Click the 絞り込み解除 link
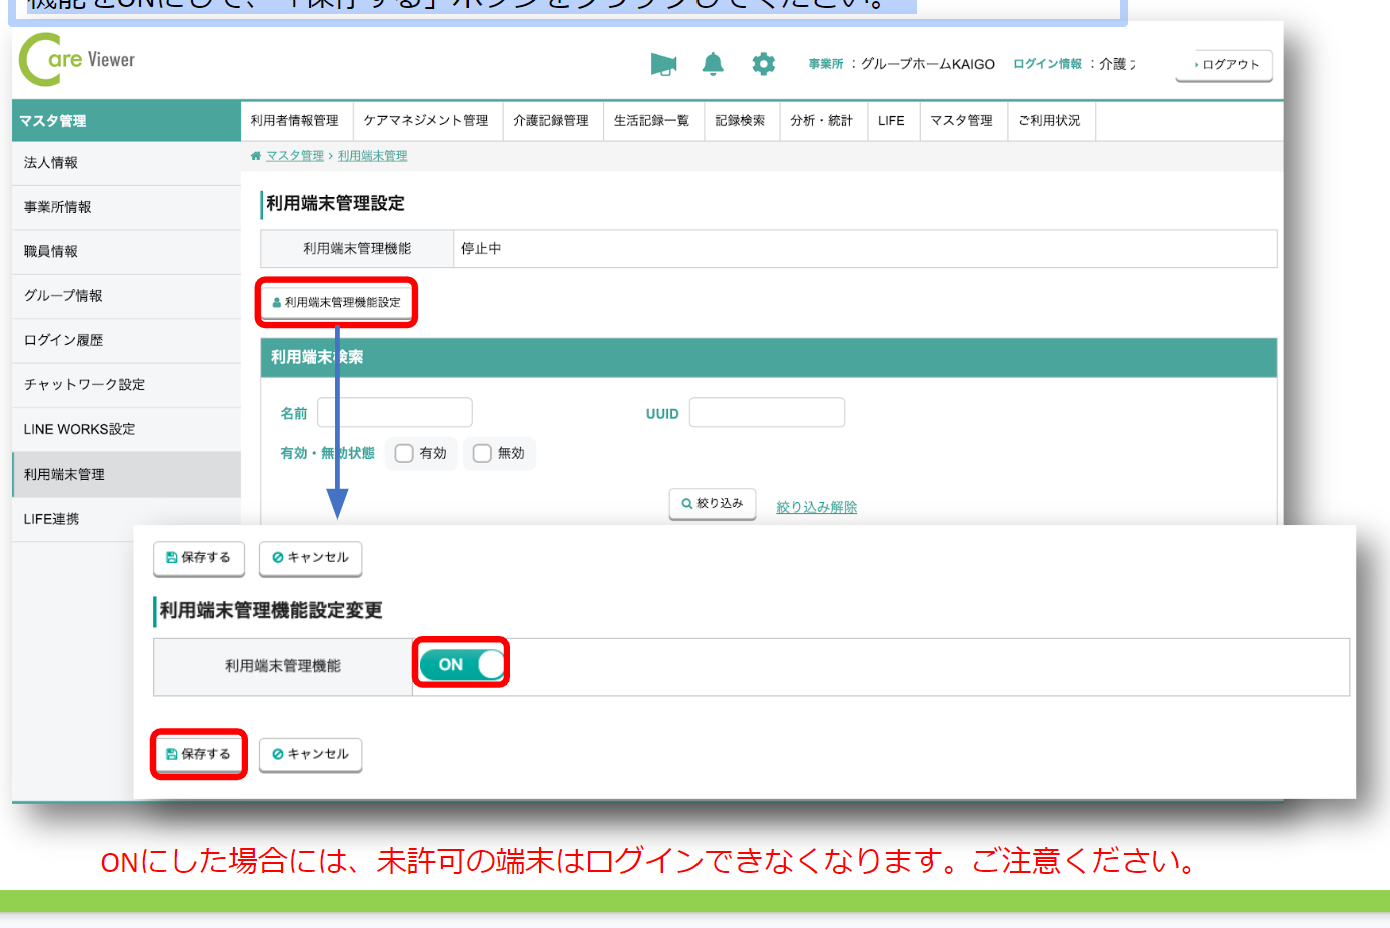The image size is (1390, 928). coord(816,507)
